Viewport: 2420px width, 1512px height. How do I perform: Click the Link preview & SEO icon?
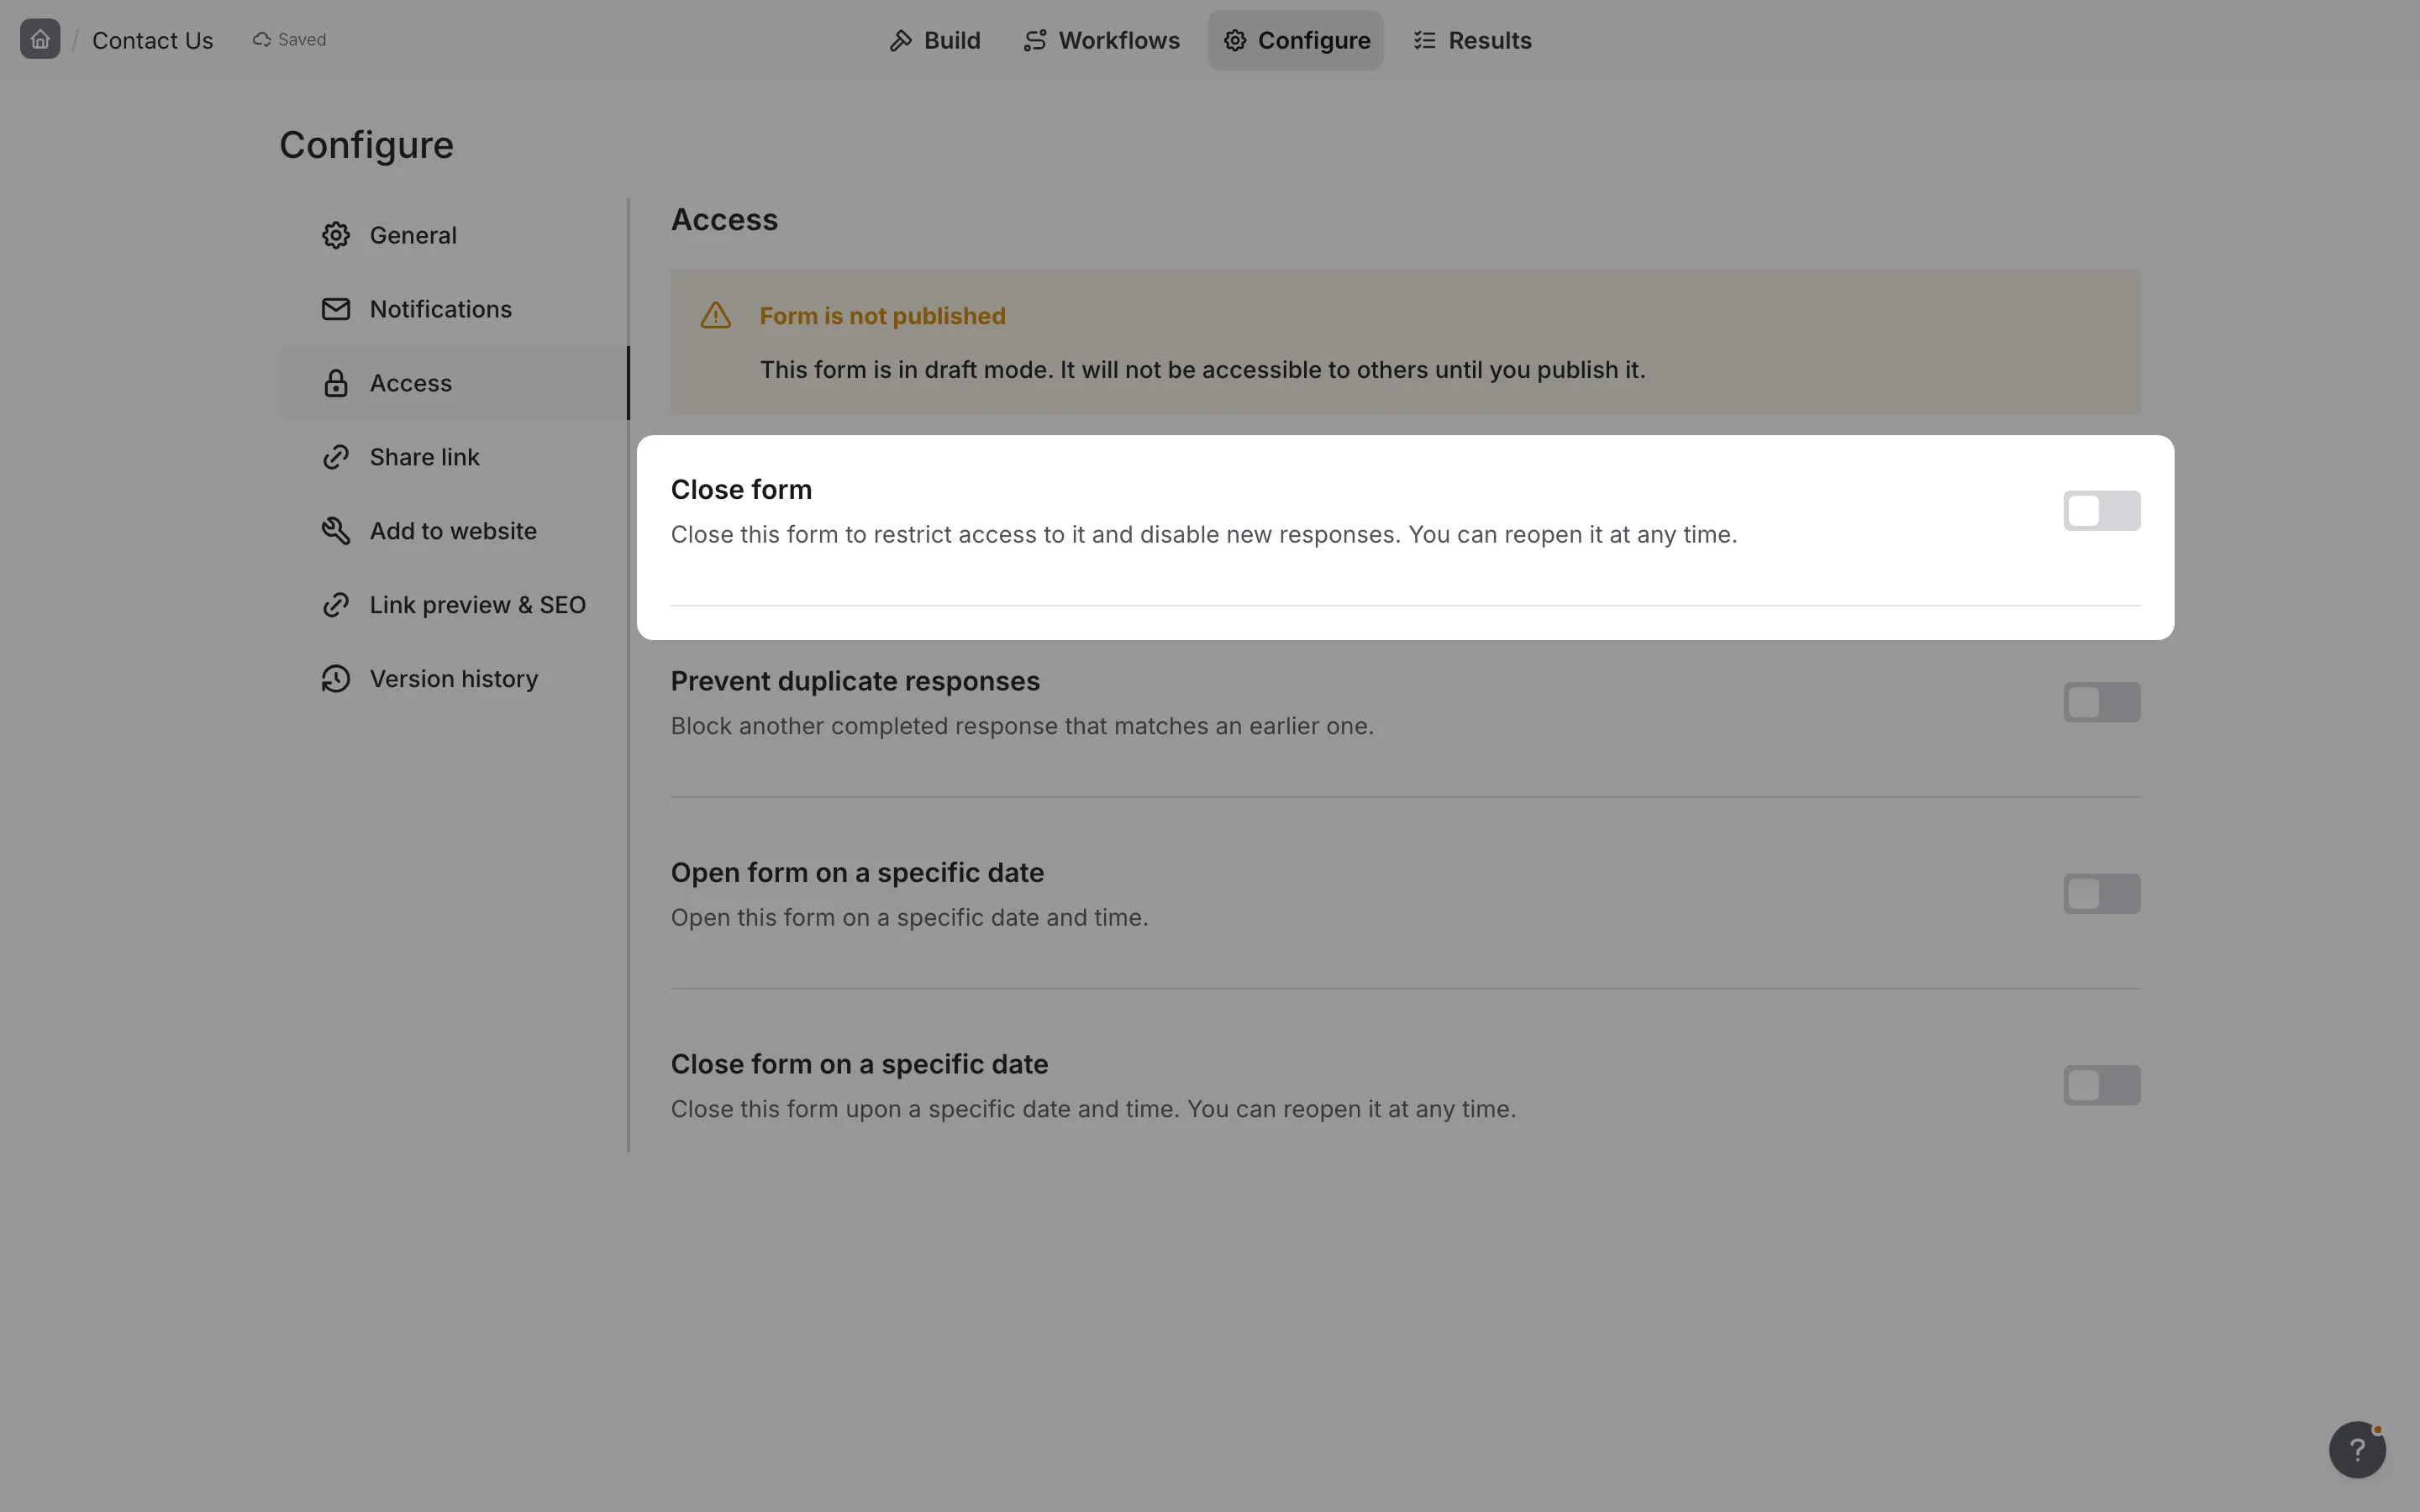click(336, 605)
